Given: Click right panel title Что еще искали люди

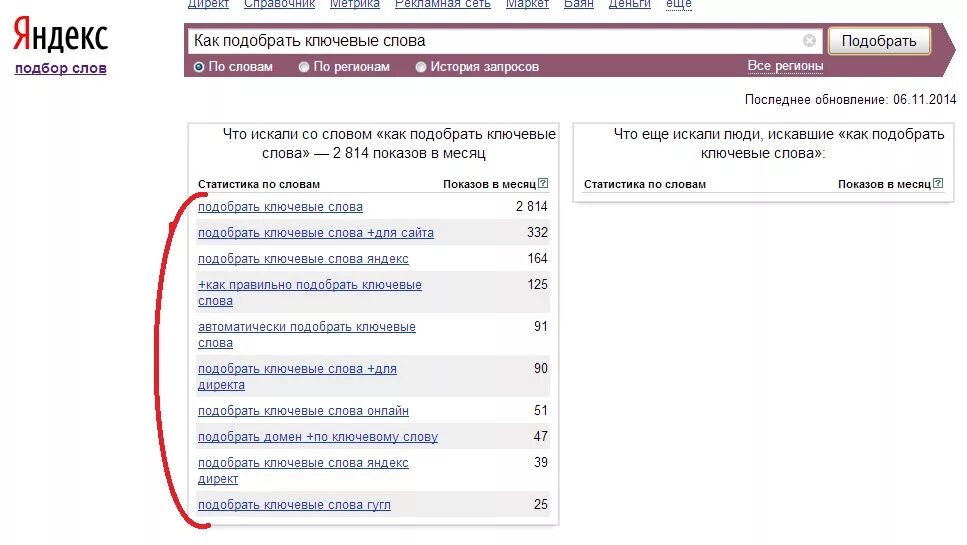Looking at the screenshot, I should (779, 143).
